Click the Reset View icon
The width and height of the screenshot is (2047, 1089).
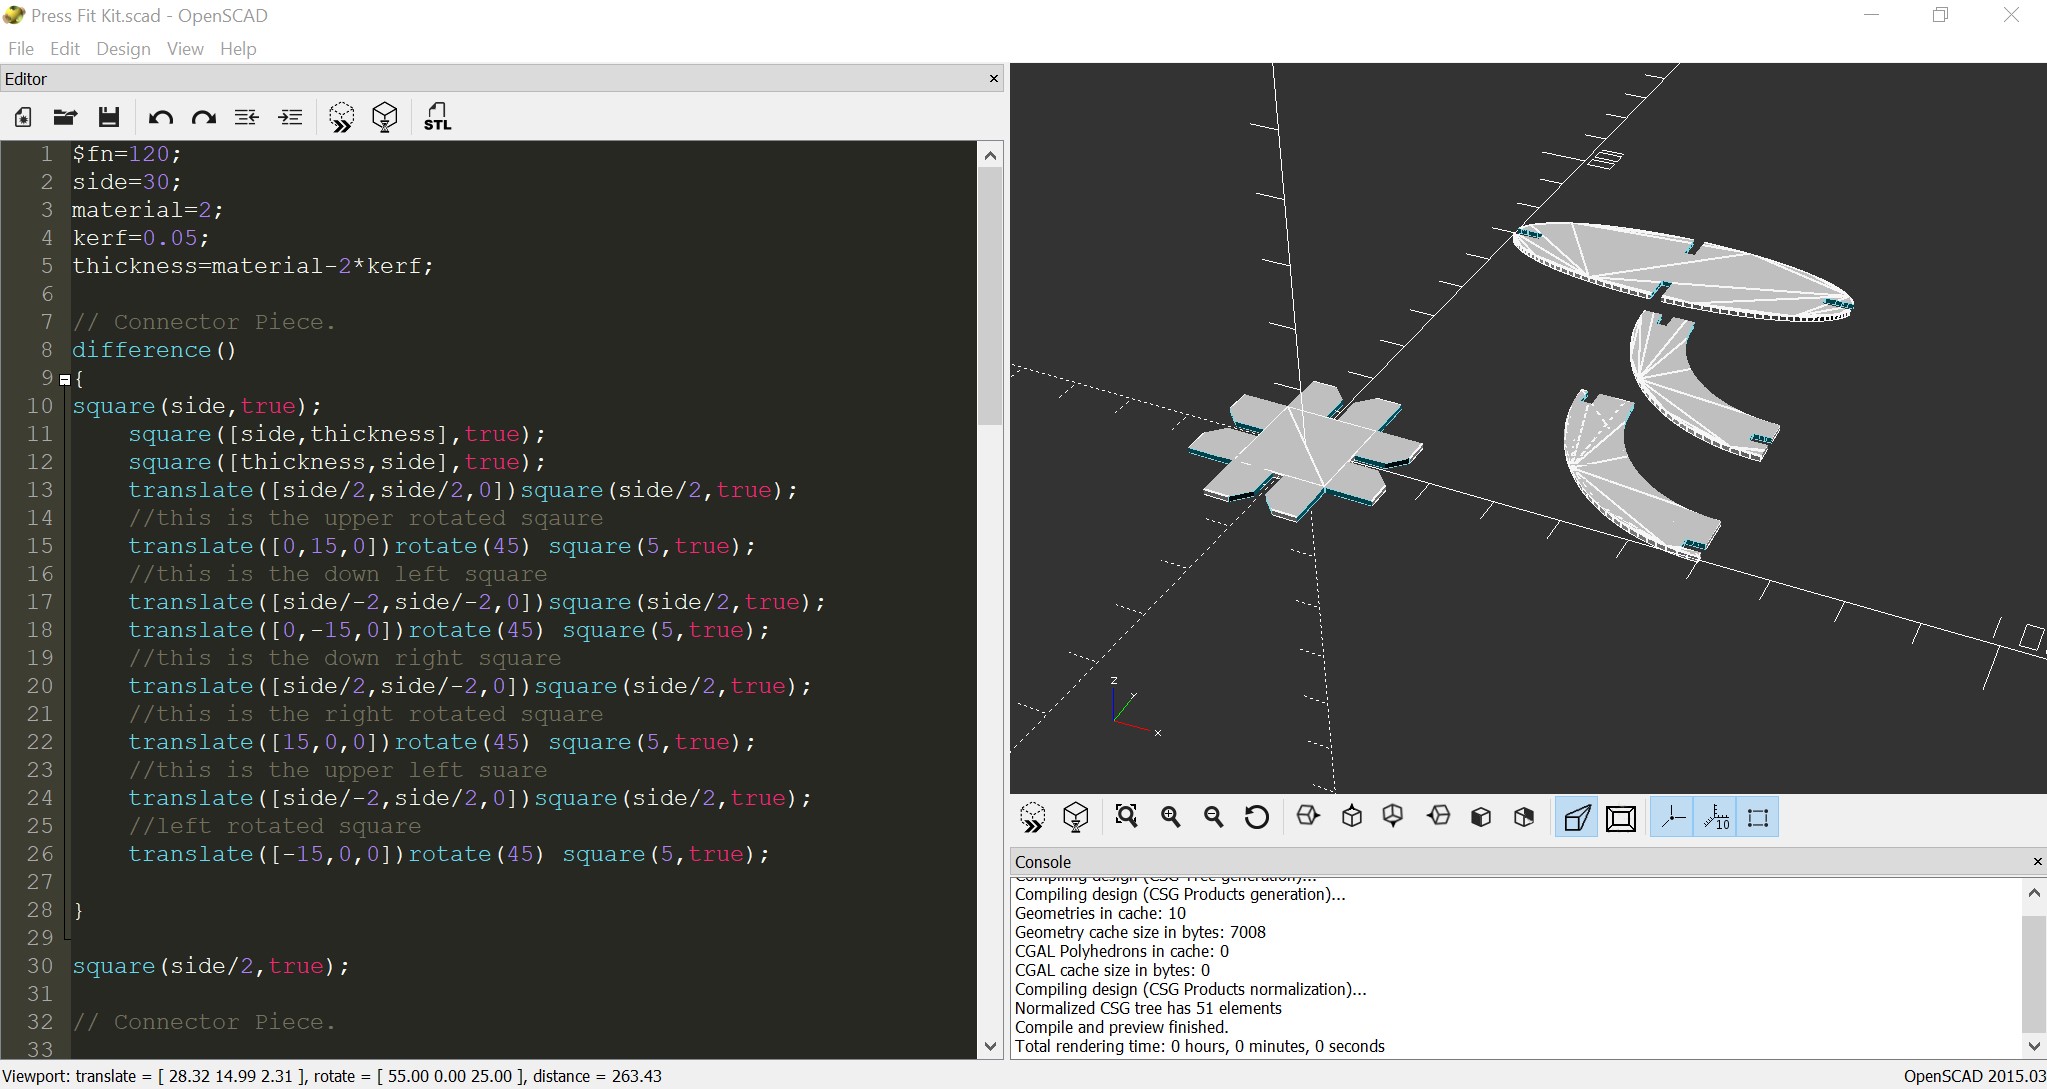click(1257, 817)
